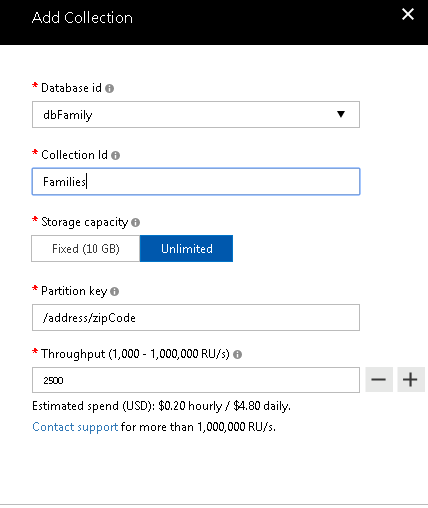Show info tooltip for Storage capacity
This screenshot has height=508, width=428.
pyautogui.click(x=135, y=222)
